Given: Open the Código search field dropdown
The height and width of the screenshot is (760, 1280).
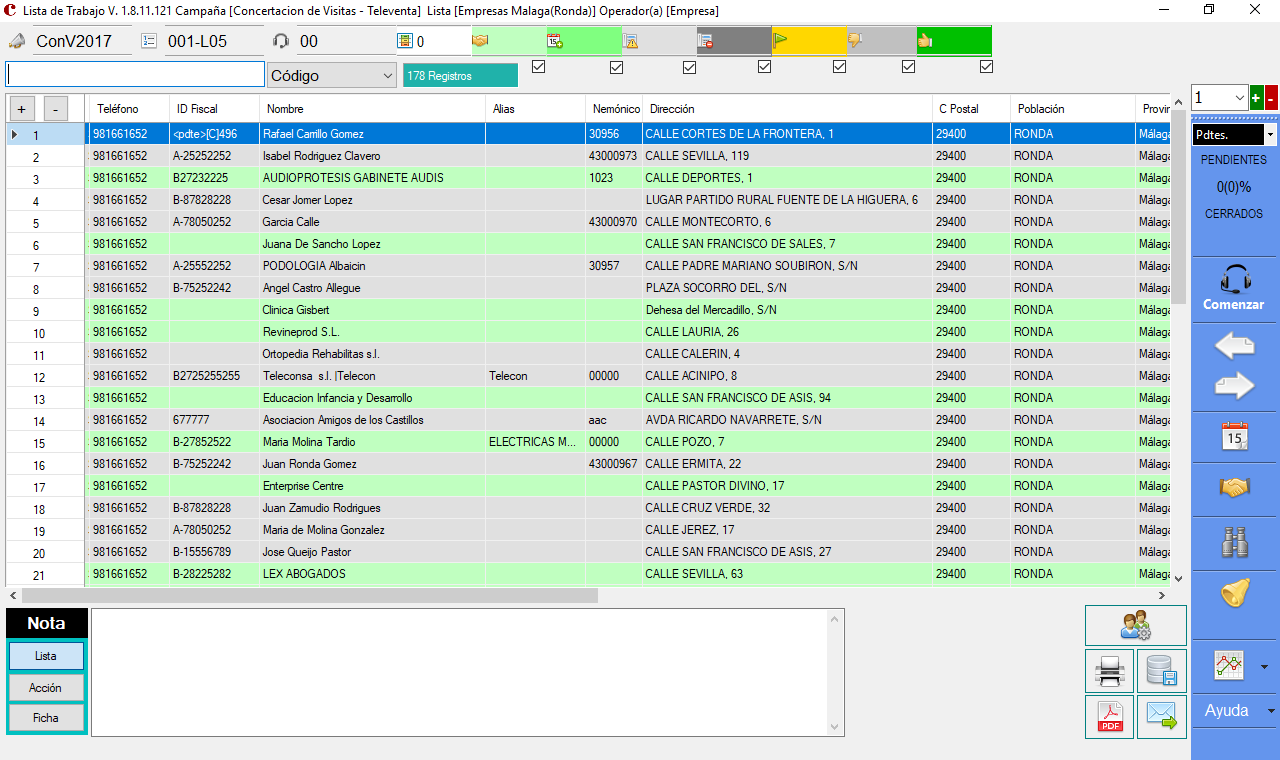Looking at the screenshot, I should (388, 76).
